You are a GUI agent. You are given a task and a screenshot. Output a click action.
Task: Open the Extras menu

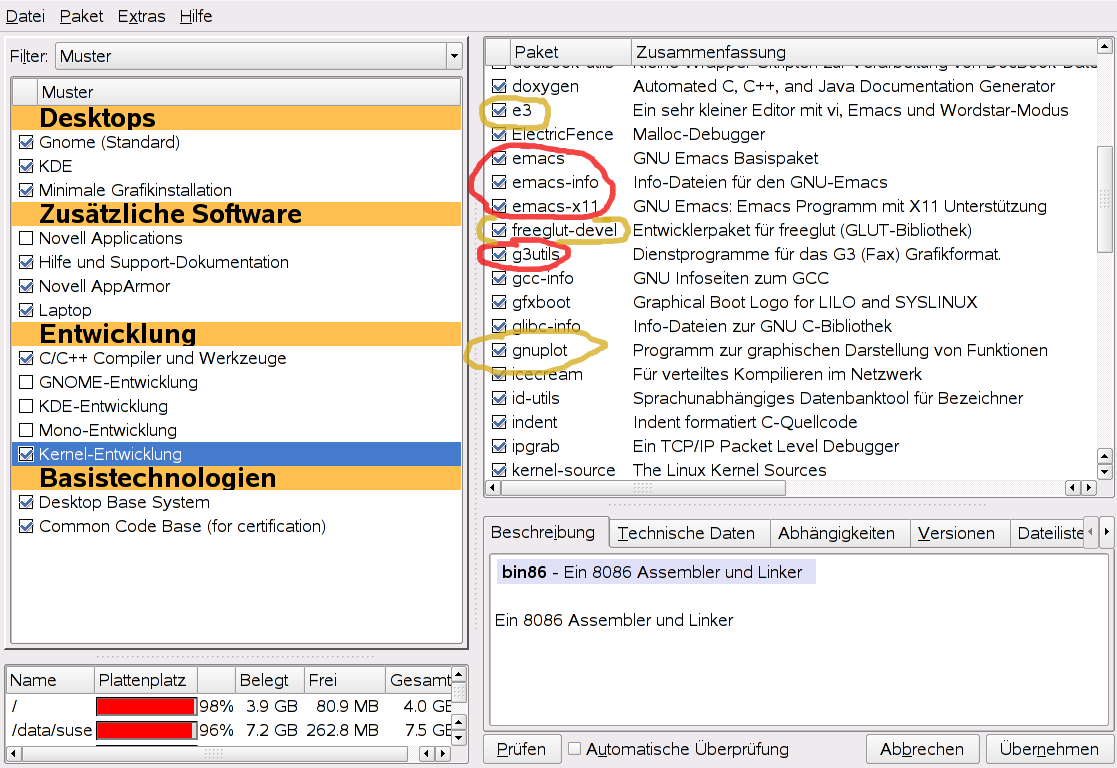click(141, 16)
